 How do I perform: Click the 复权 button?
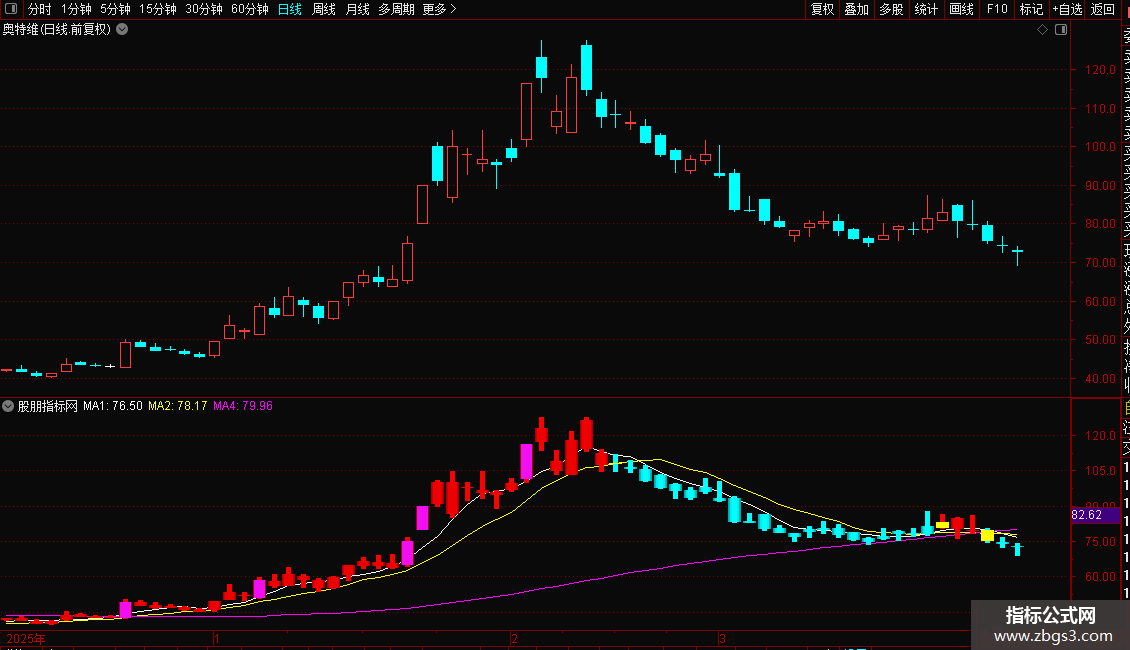coord(822,9)
